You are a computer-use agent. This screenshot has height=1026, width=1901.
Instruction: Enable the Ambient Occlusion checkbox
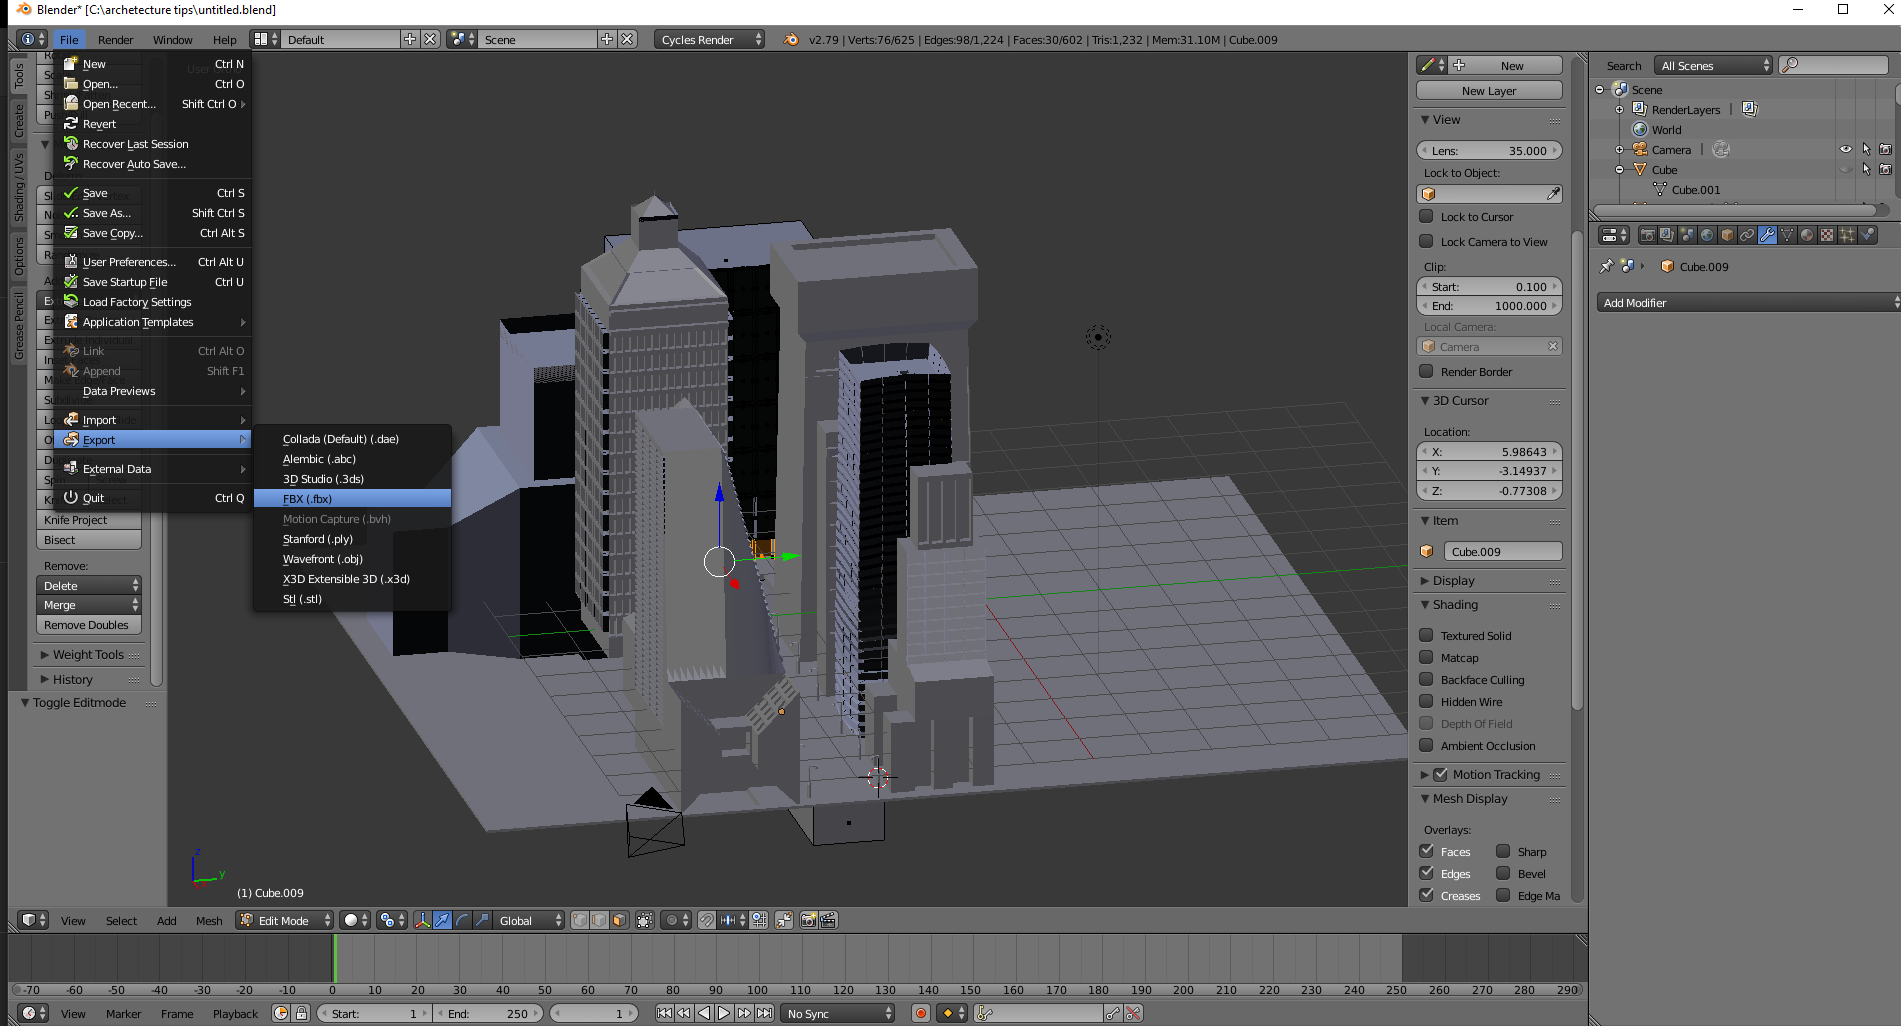tap(1426, 746)
